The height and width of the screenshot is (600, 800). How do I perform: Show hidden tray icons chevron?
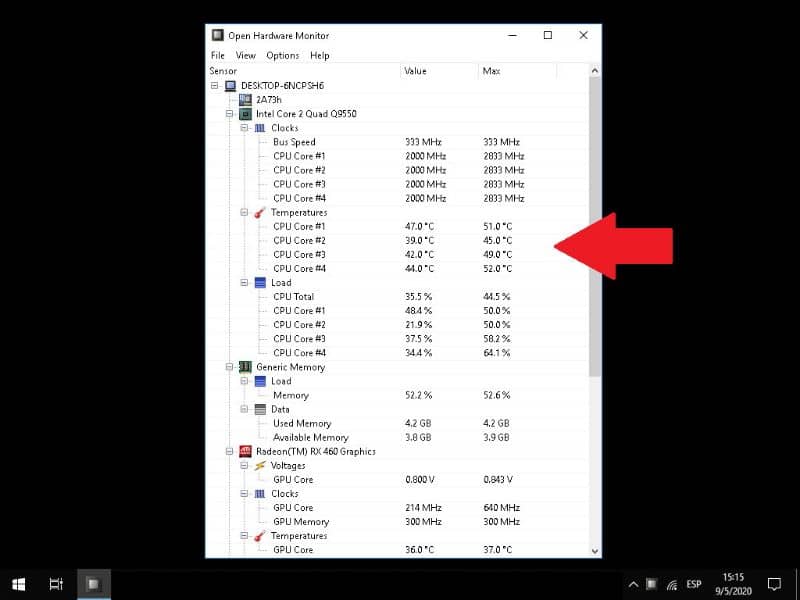(x=633, y=585)
